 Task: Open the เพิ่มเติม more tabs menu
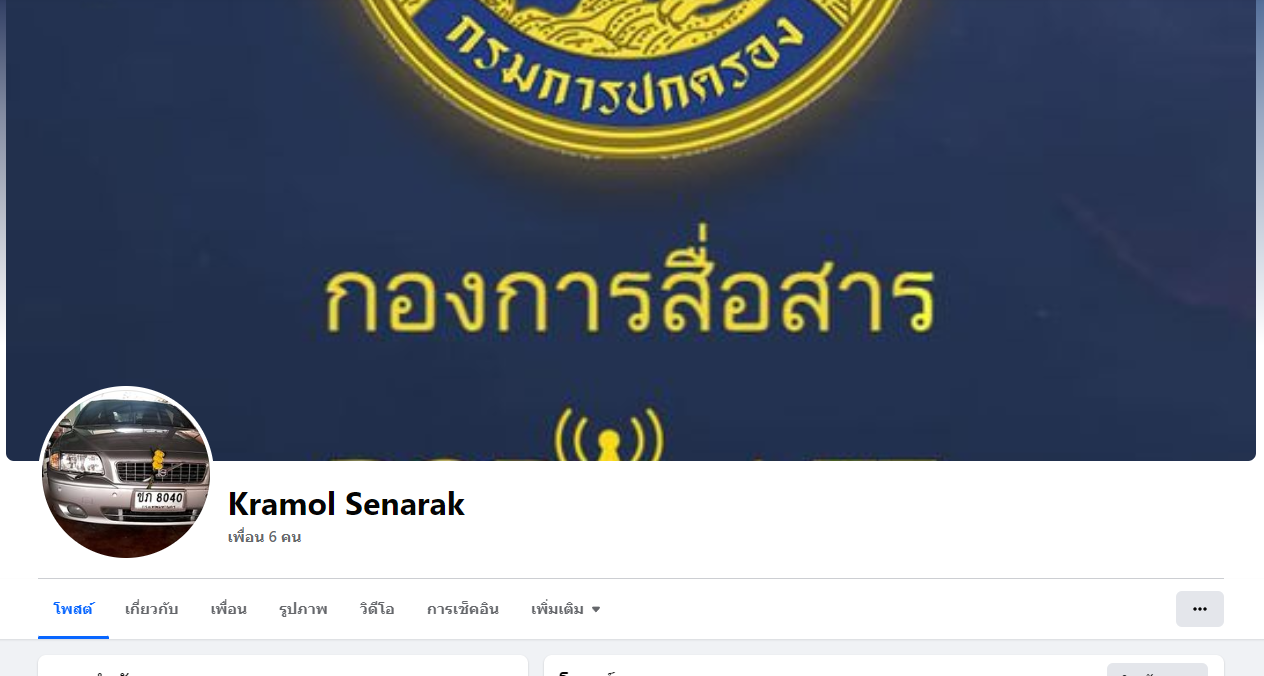coord(566,609)
